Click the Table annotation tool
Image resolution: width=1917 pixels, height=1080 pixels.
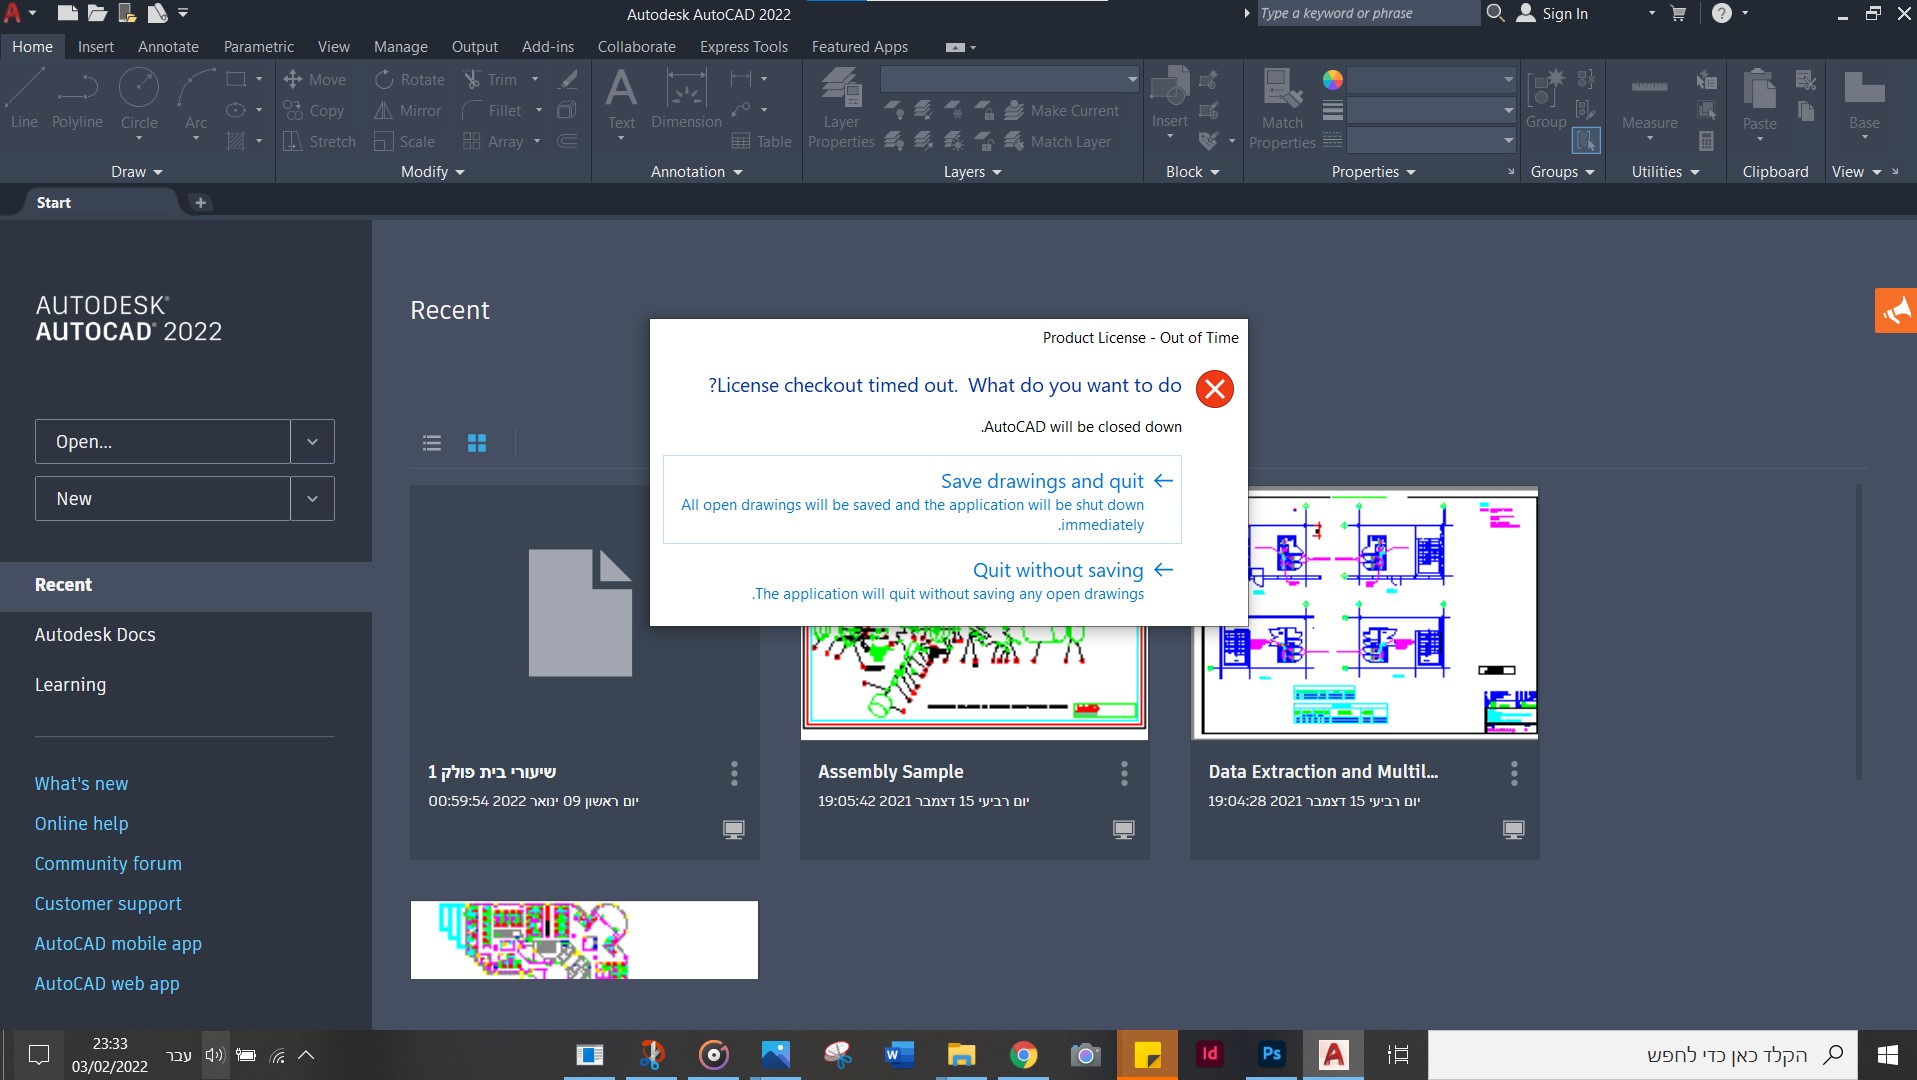tap(762, 141)
